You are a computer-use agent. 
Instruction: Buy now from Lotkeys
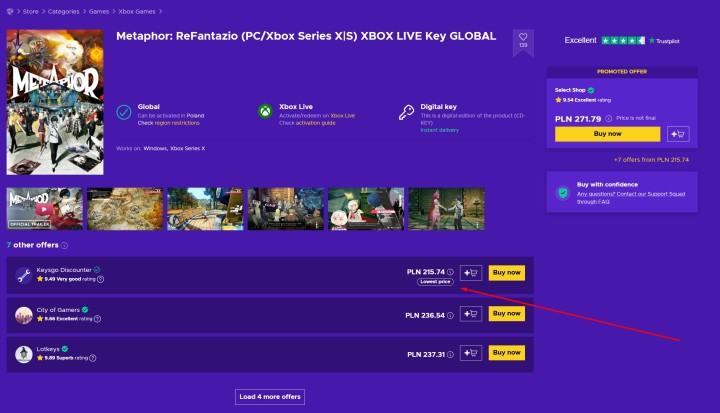pyautogui.click(x=506, y=353)
